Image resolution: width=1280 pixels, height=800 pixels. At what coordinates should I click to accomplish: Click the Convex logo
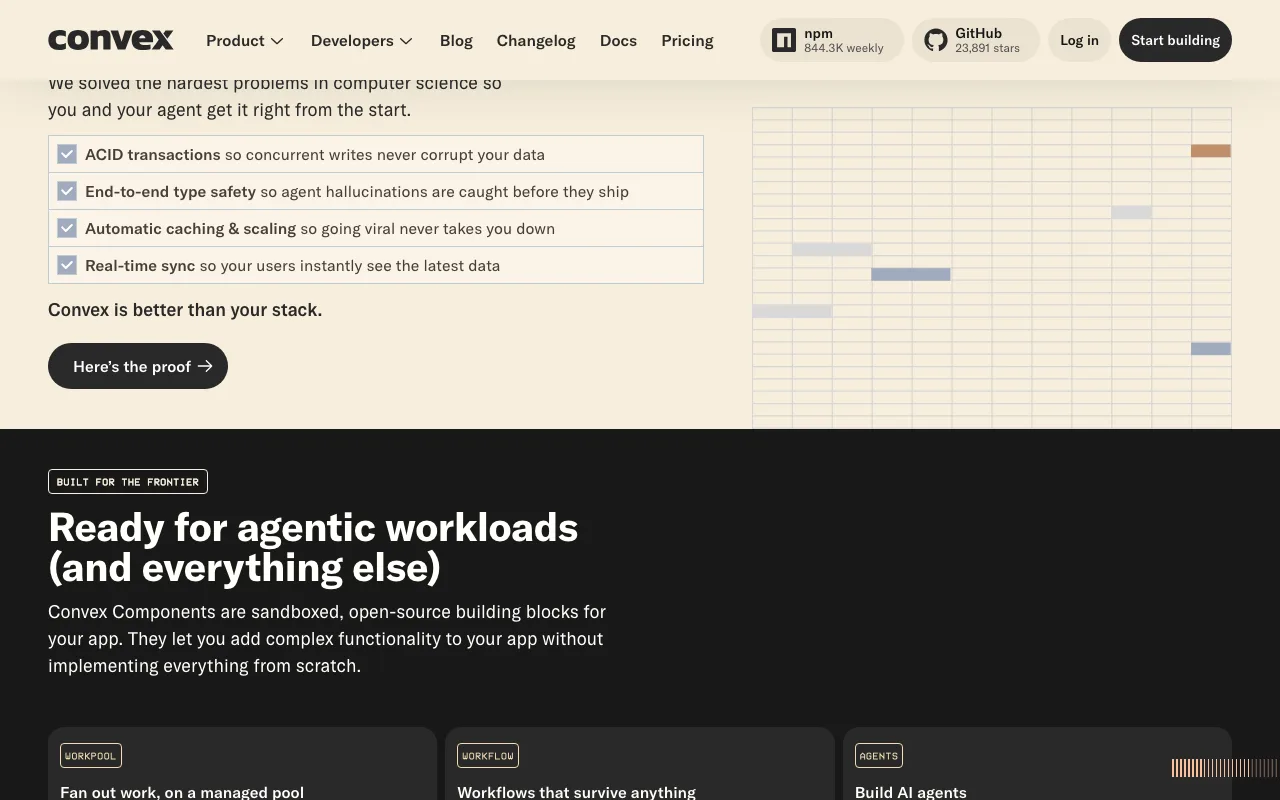[x=111, y=40]
